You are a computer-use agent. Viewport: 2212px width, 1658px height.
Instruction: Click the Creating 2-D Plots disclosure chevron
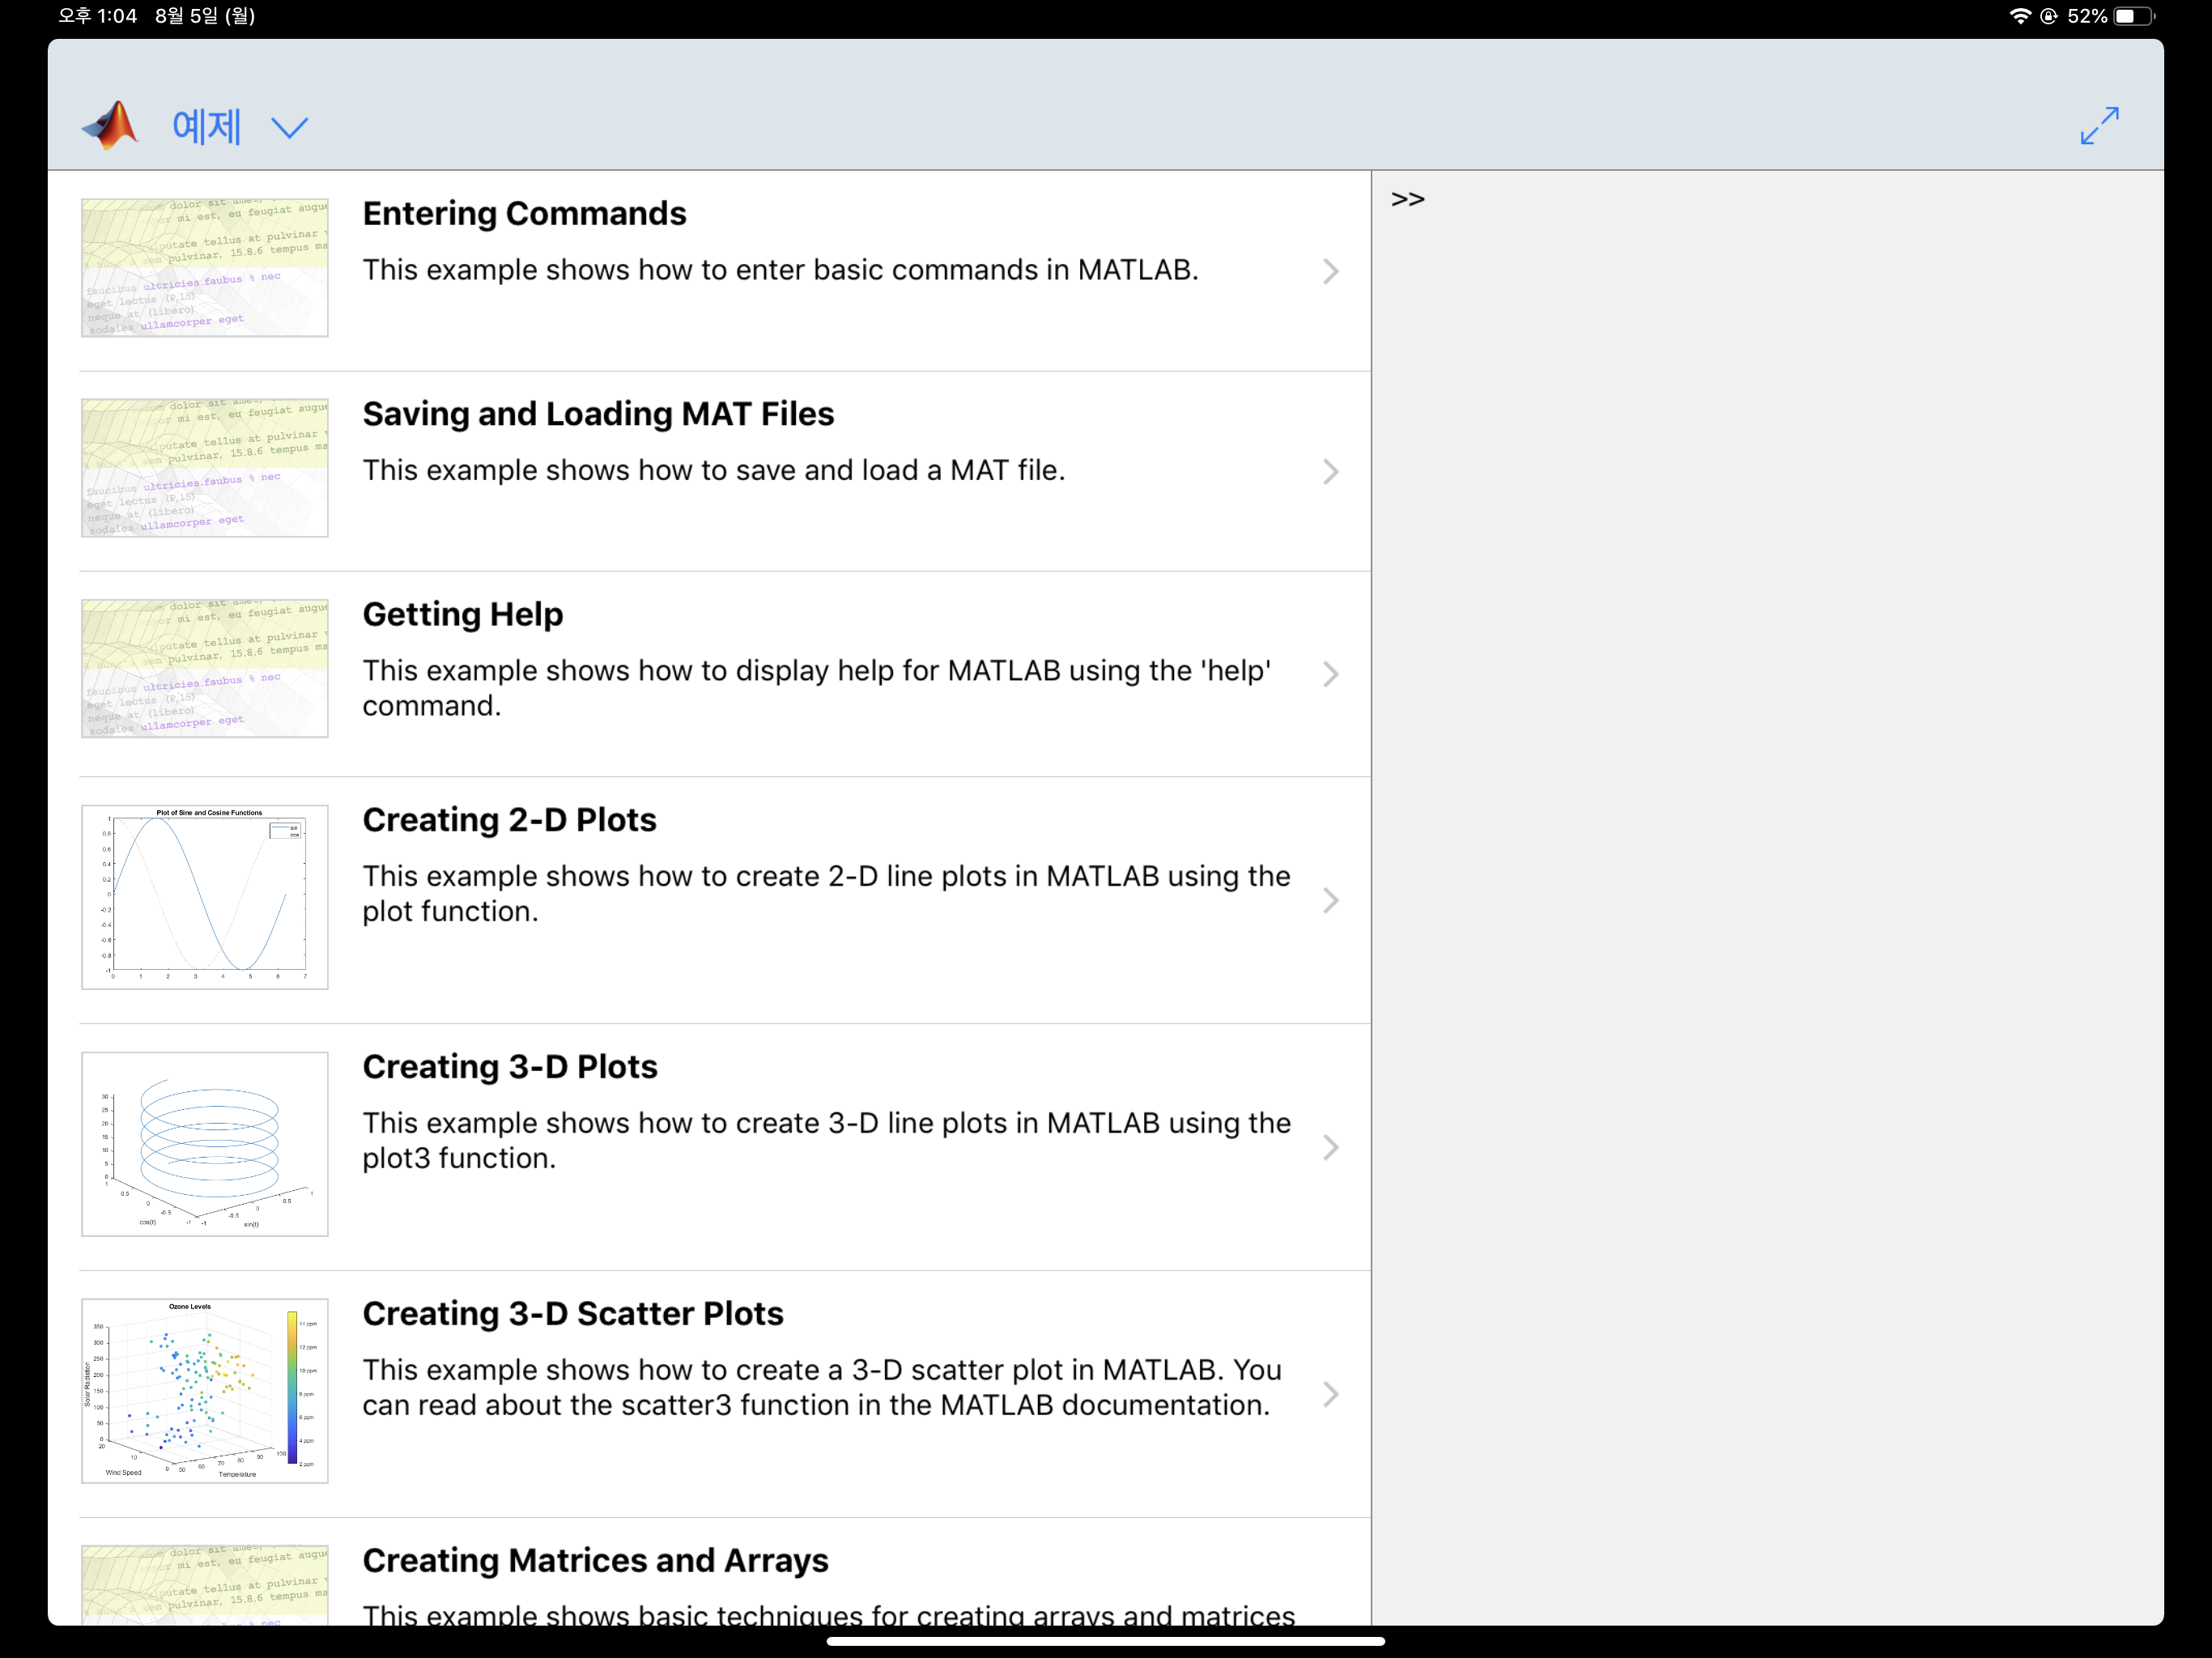(1330, 901)
